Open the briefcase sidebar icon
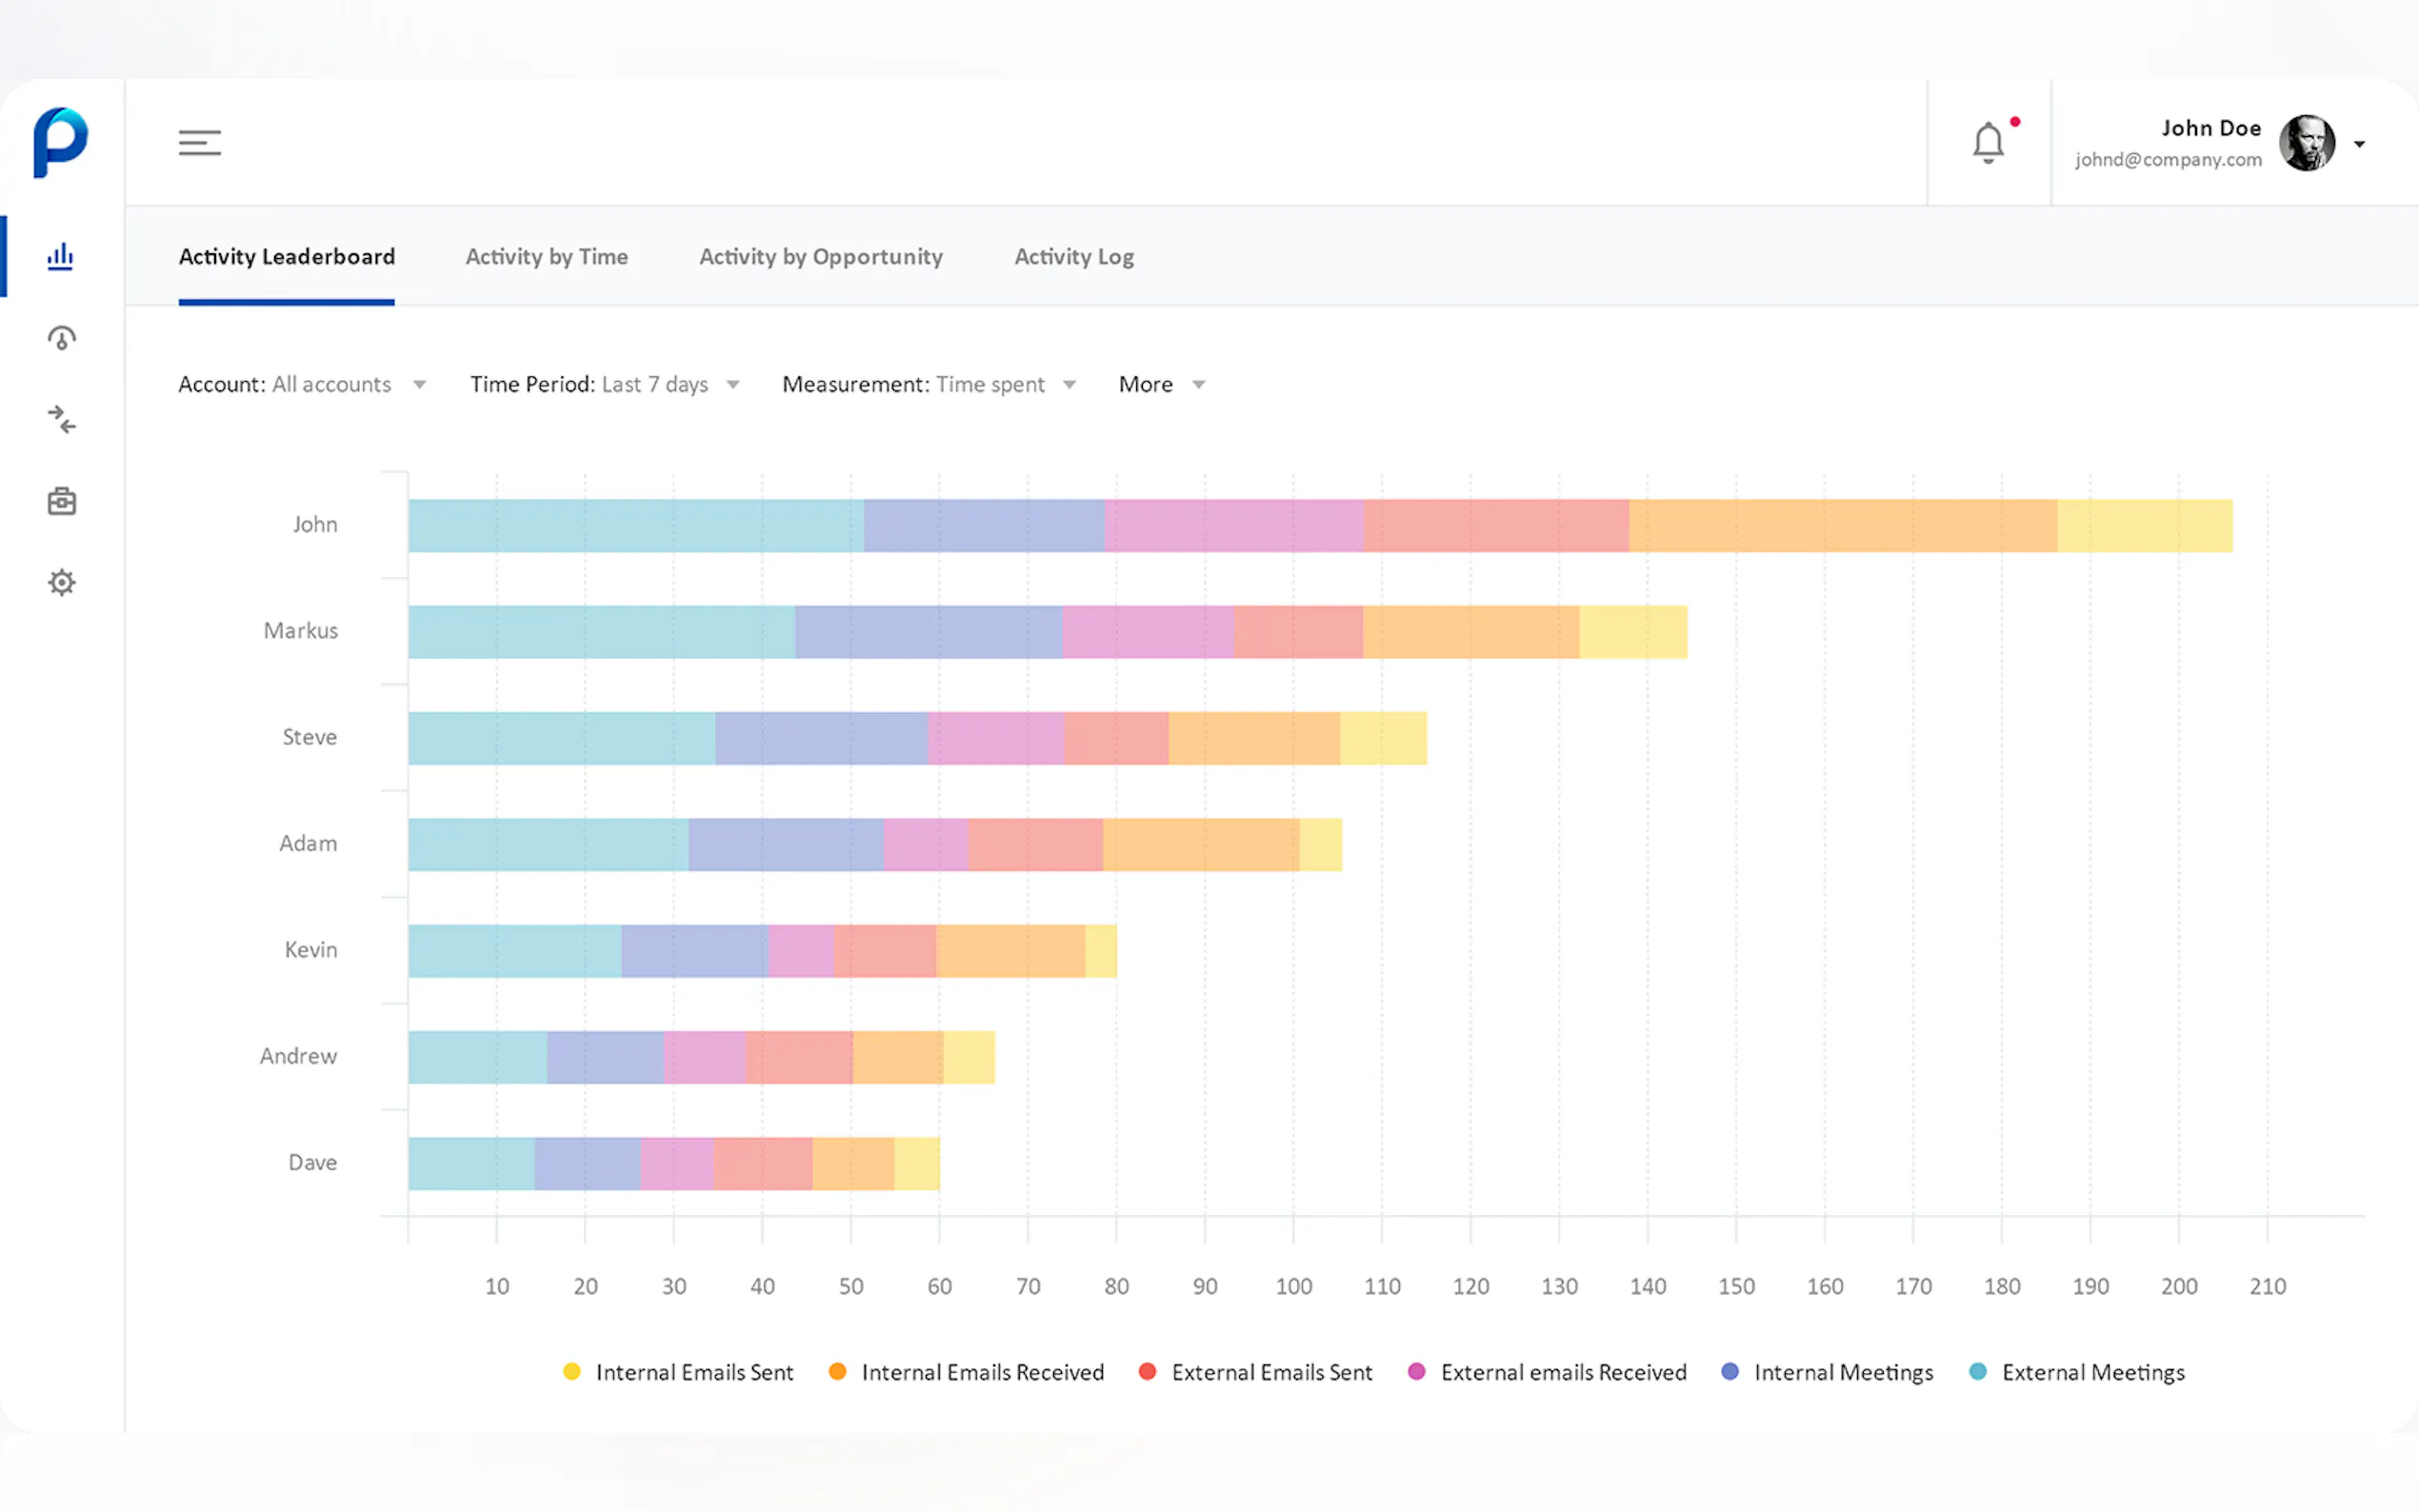The image size is (2419, 1512). 61,501
